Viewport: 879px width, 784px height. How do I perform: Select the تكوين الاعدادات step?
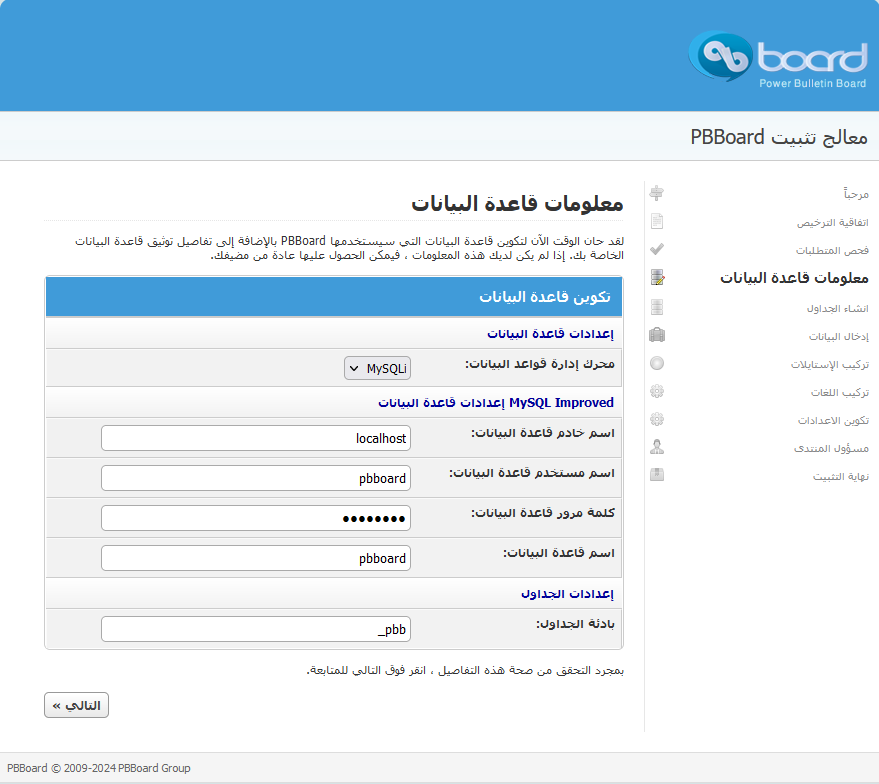(833, 421)
